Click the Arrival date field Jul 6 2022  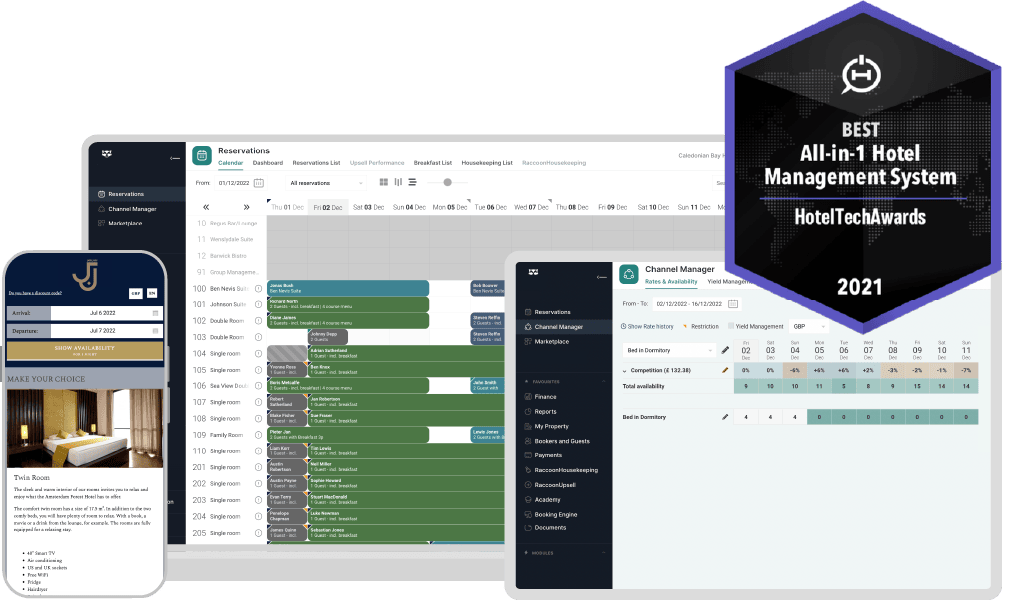[107, 313]
